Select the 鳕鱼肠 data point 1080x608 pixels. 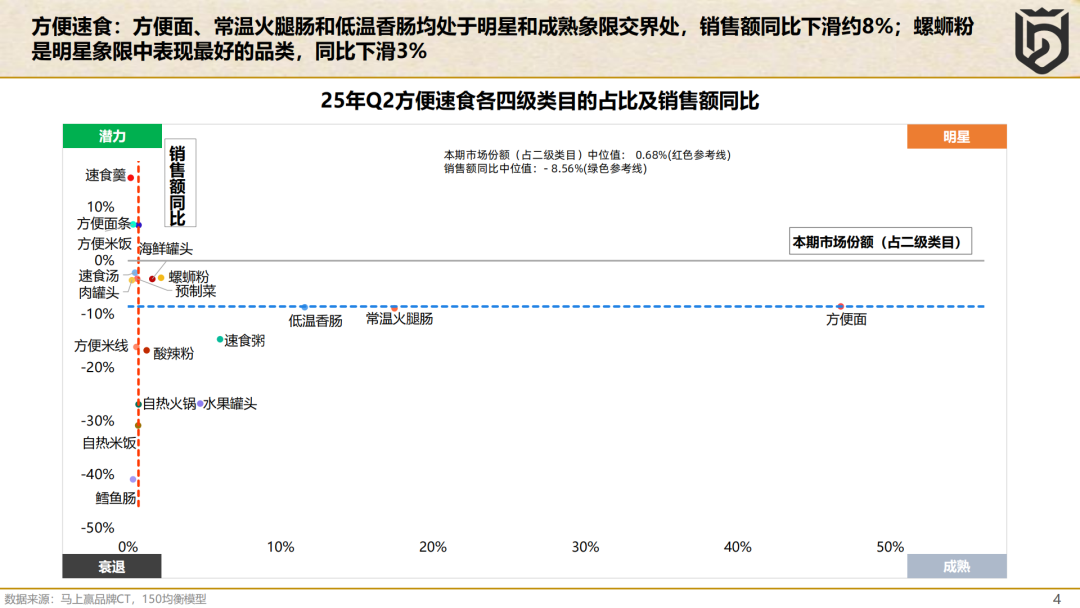tap(133, 479)
